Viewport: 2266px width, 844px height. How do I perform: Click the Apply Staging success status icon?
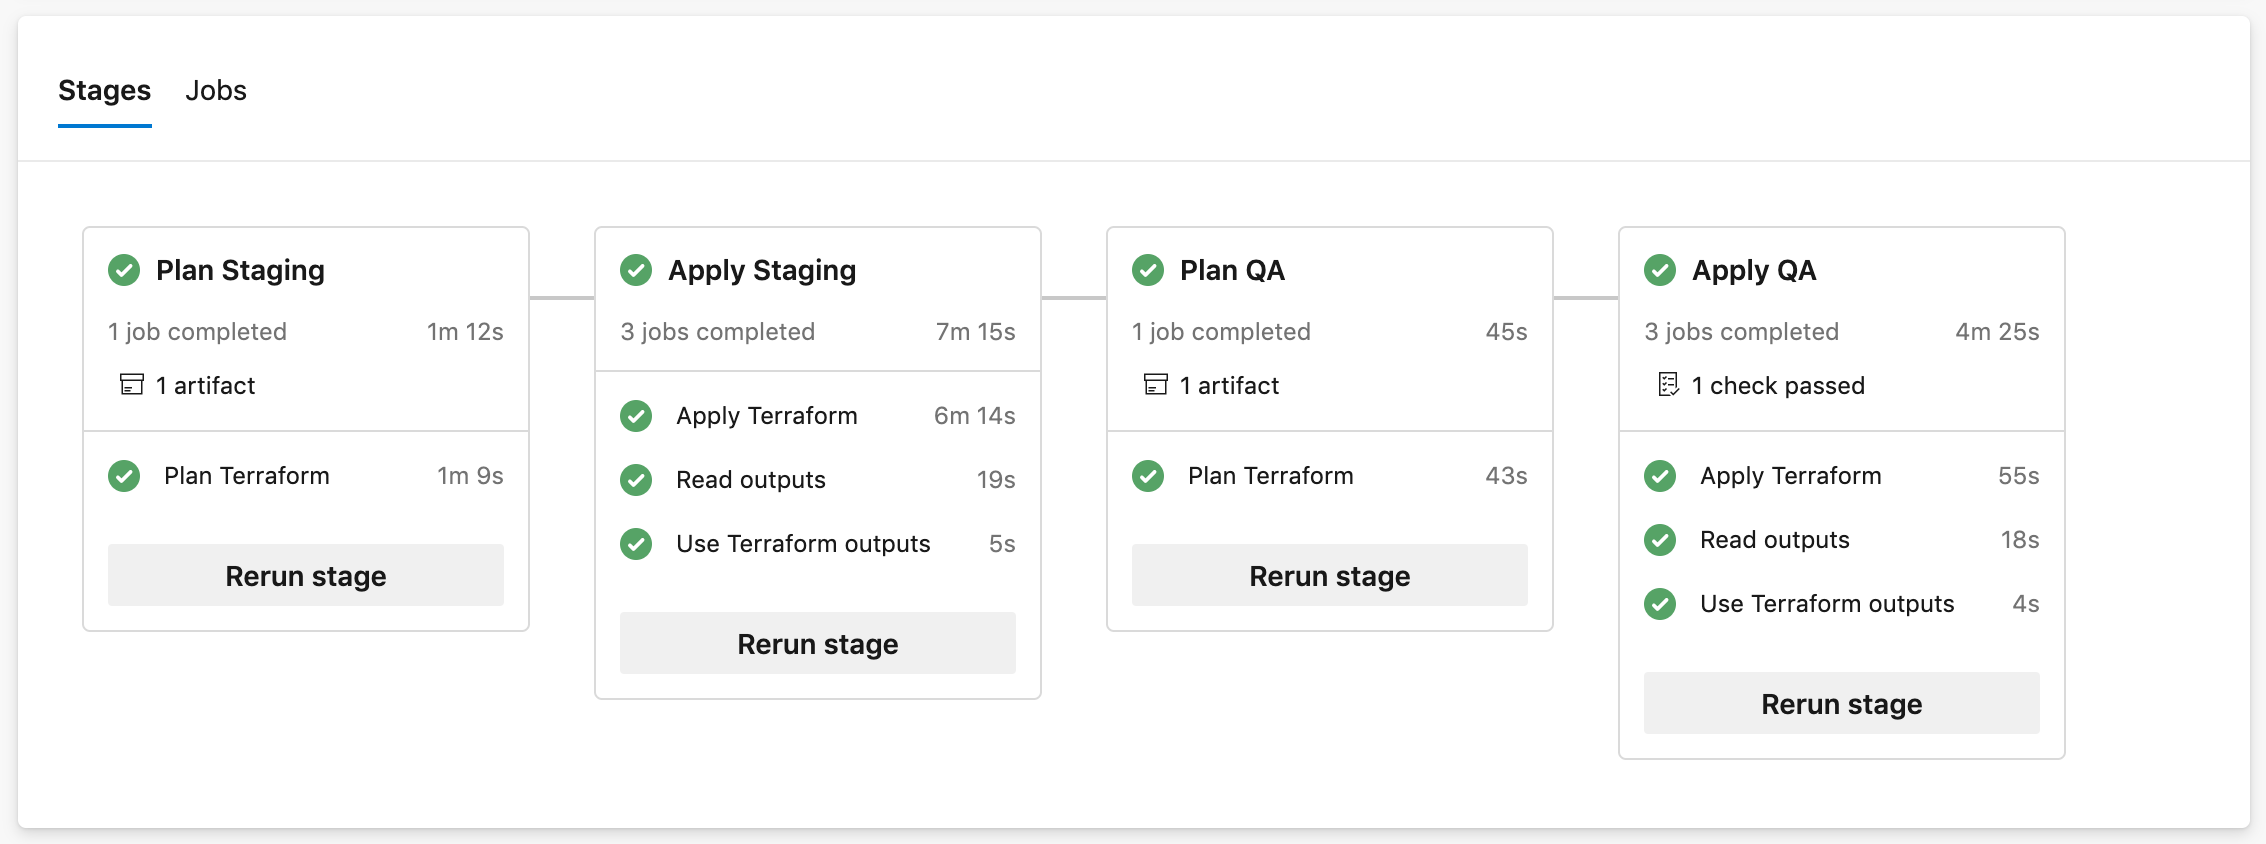click(x=636, y=270)
